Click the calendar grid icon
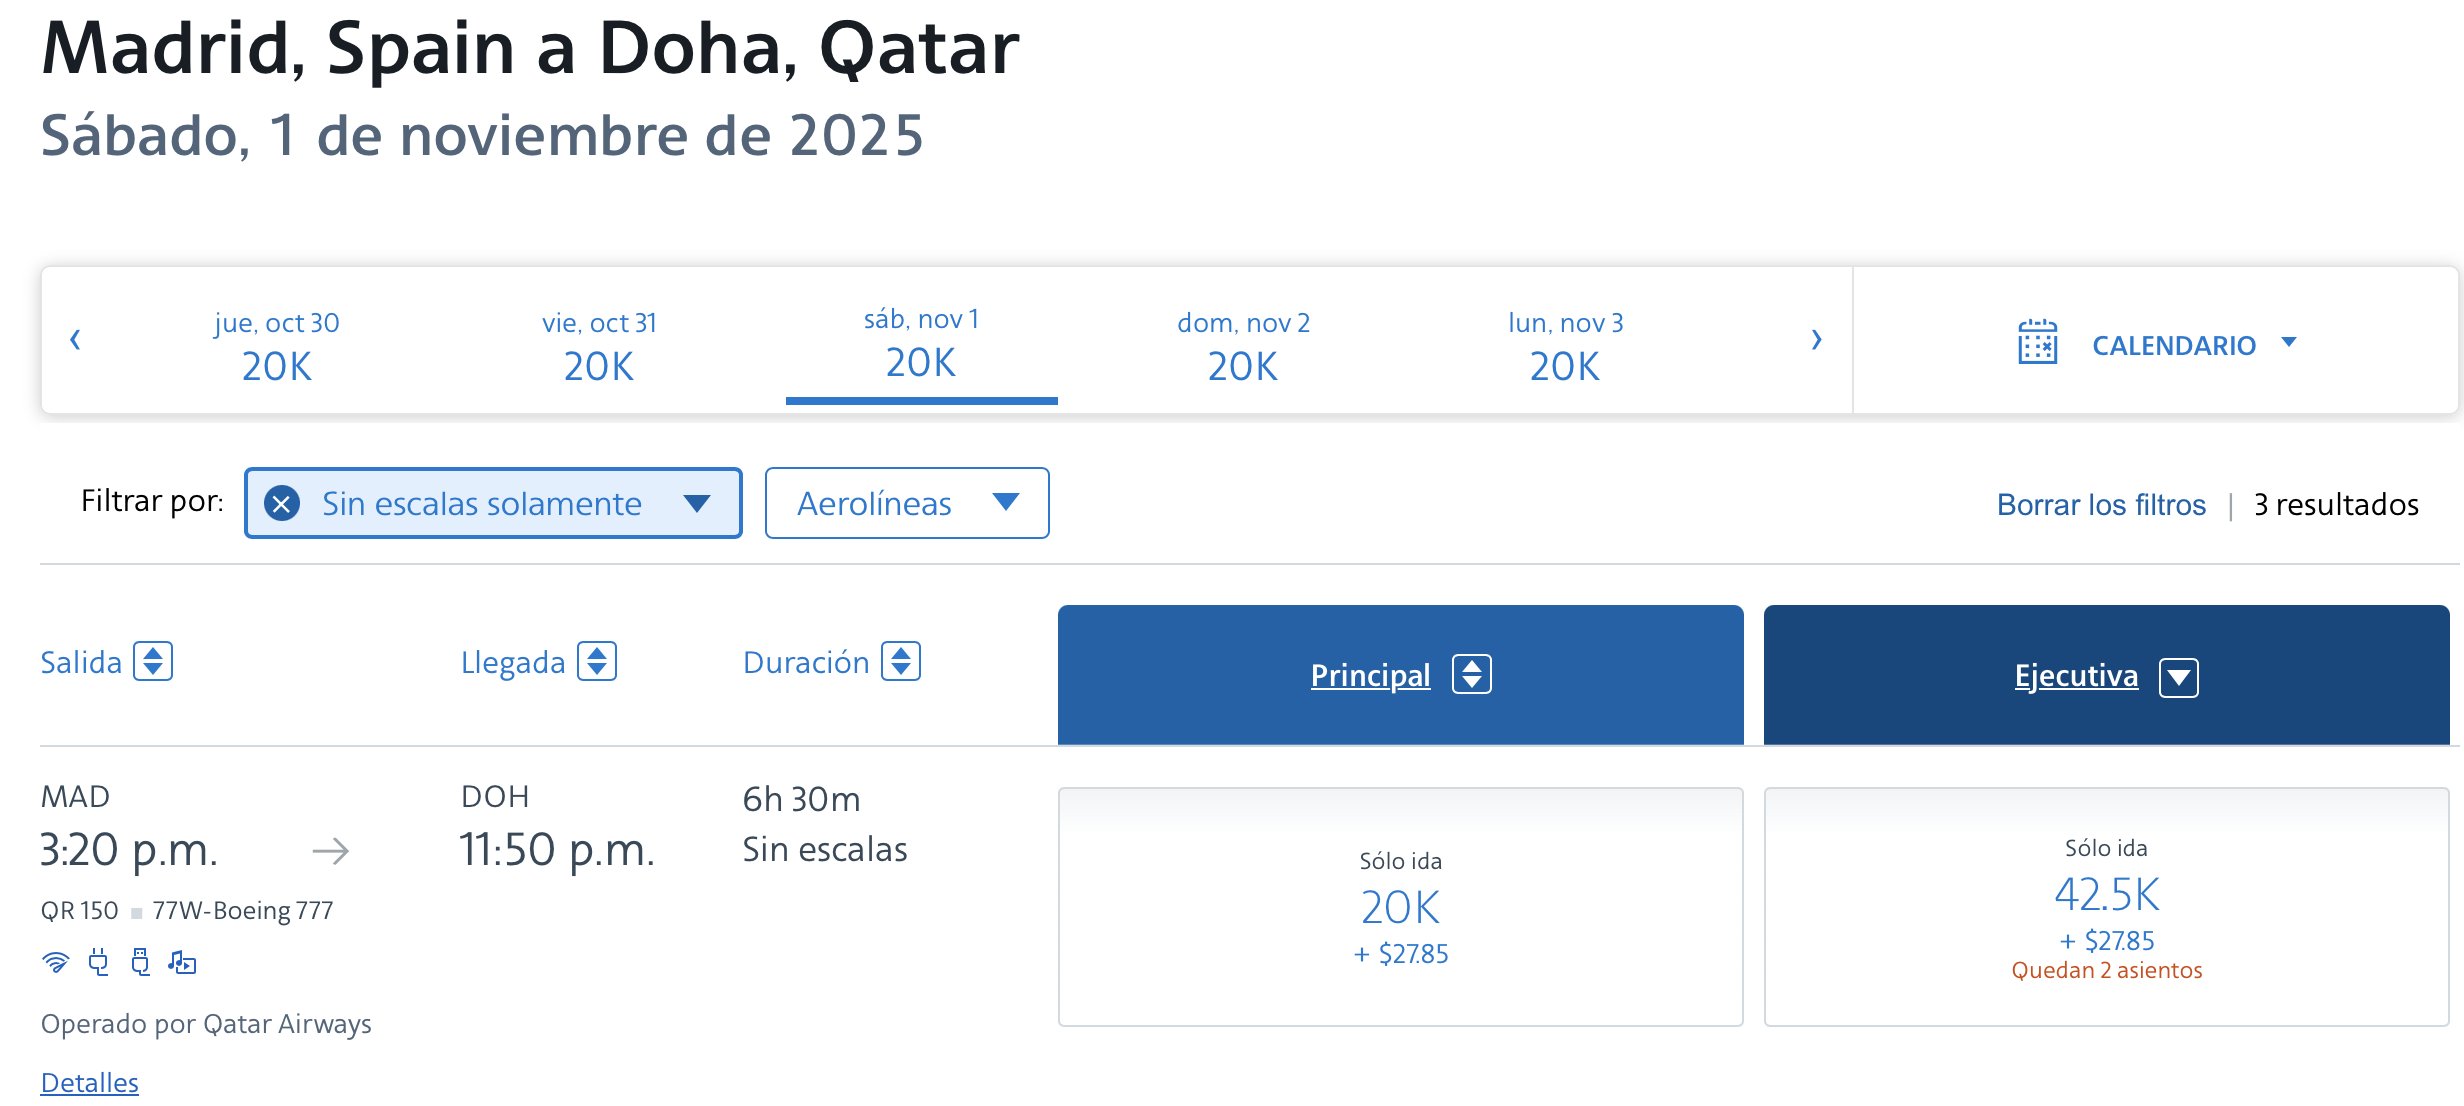 pos(2037,343)
